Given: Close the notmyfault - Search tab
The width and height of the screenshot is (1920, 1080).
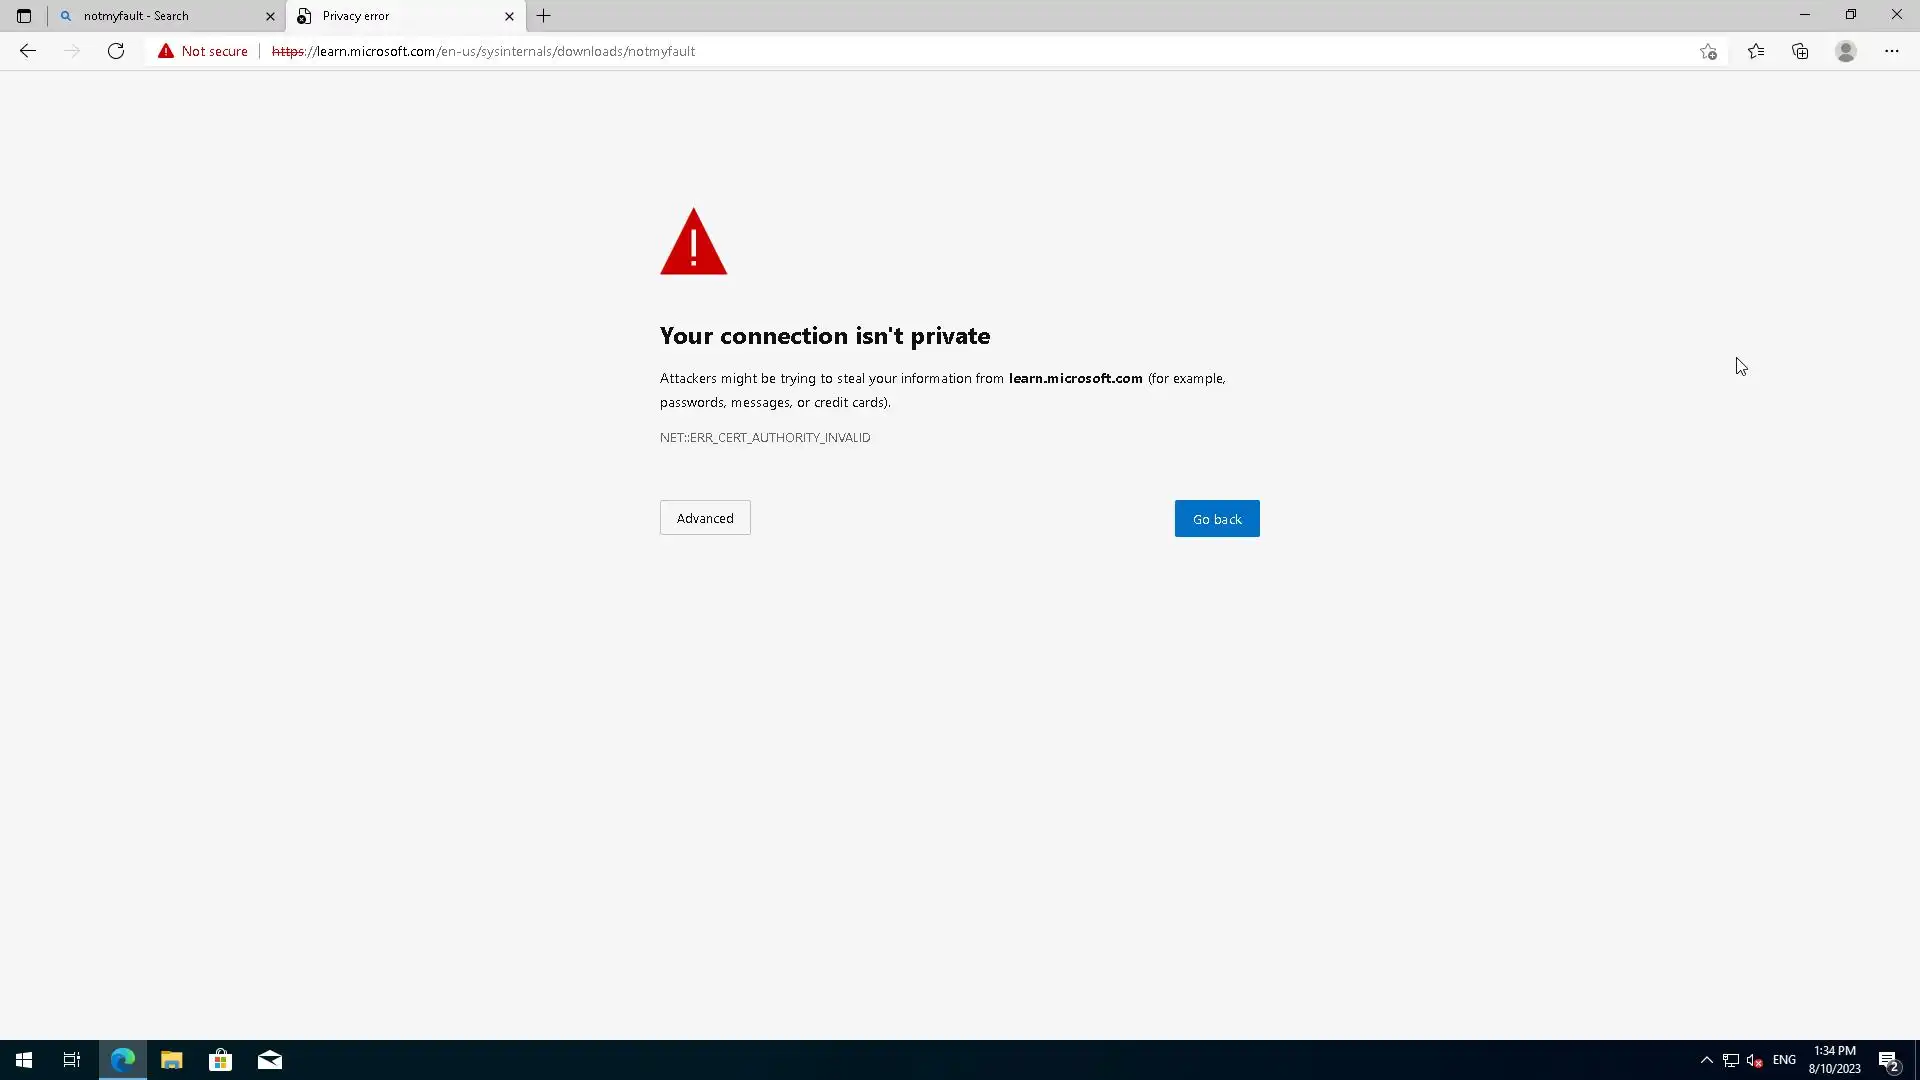Looking at the screenshot, I should [x=270, y=16].
